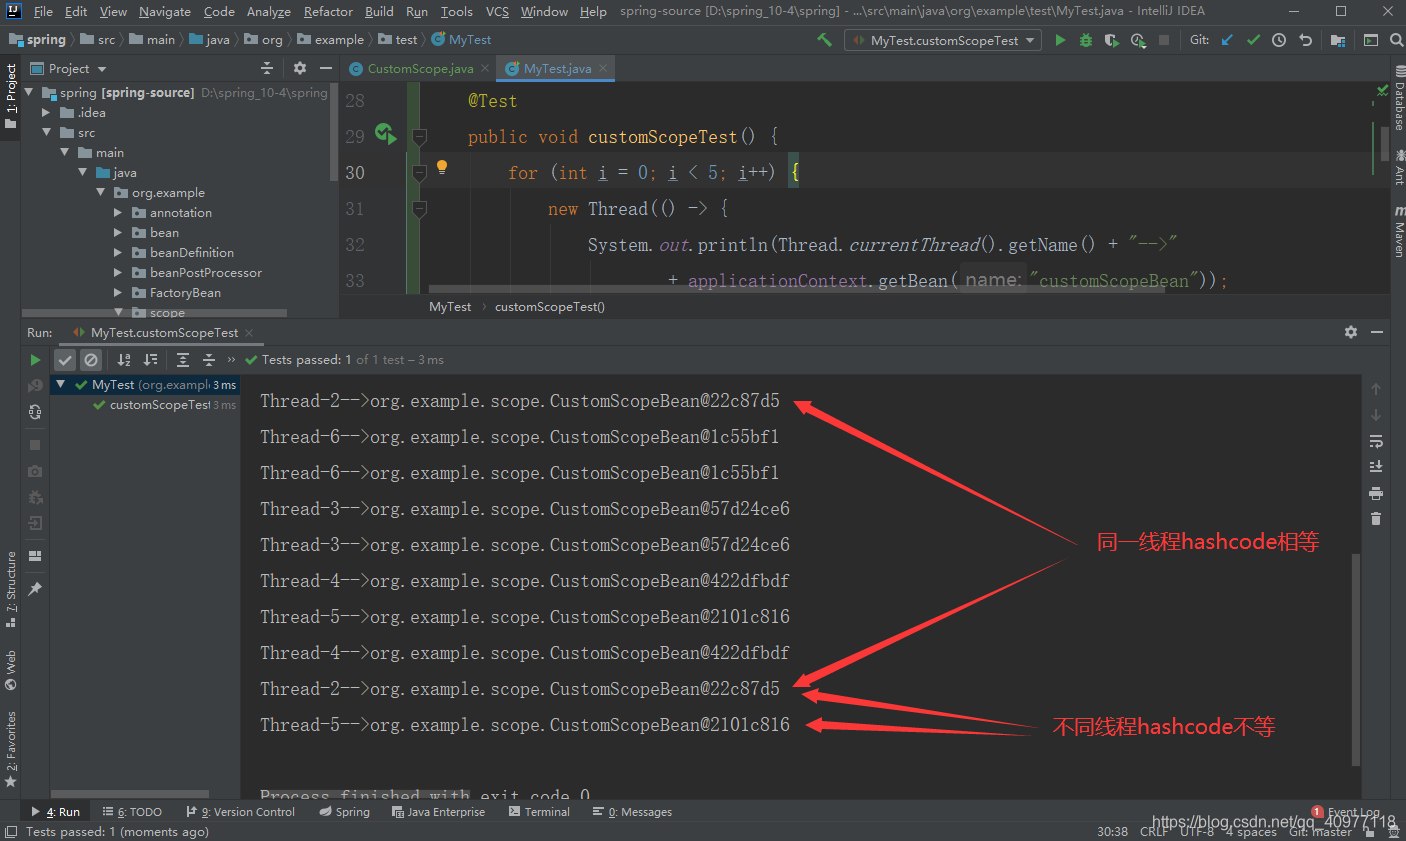Screen dimensions: 1406x841
Task: Open the MyTest.customScopeTest run configuration dropdown
Action: coord(943,40)
